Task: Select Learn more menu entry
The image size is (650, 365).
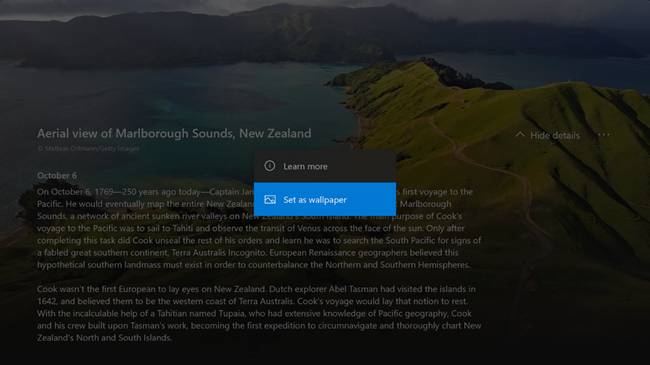Action: click(325, 166)
